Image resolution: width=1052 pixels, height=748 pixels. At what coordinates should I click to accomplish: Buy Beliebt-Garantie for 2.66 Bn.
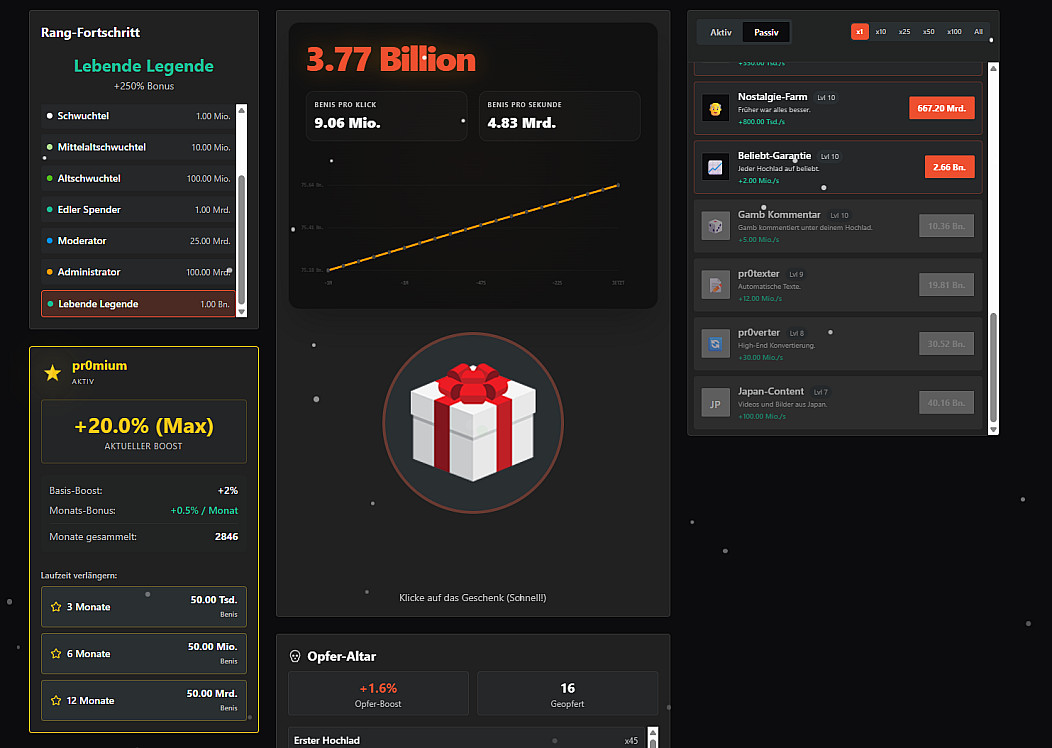[949, 167]
